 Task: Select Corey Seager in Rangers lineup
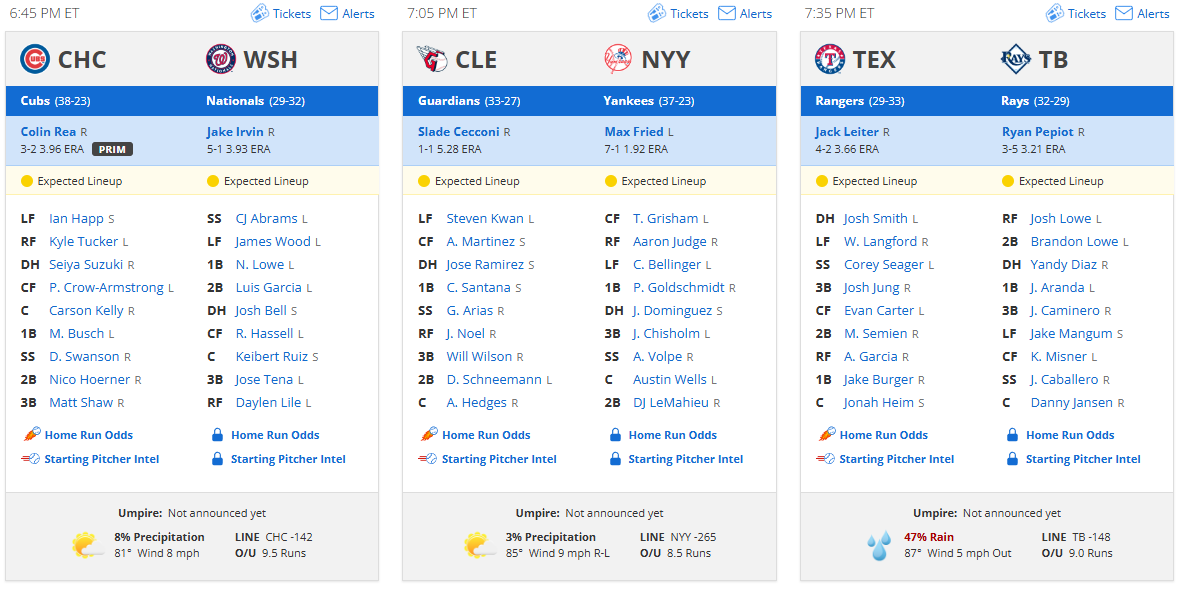883,265
